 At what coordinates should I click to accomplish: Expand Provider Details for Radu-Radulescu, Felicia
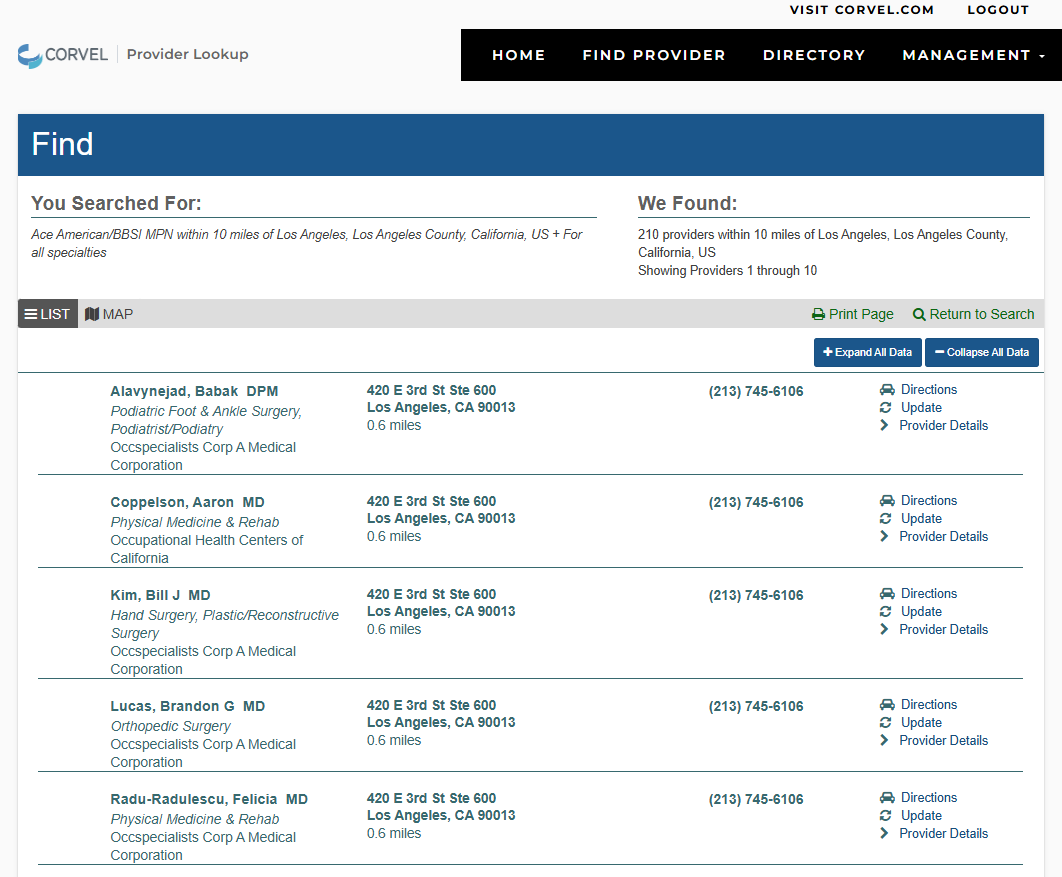[942, 834]
